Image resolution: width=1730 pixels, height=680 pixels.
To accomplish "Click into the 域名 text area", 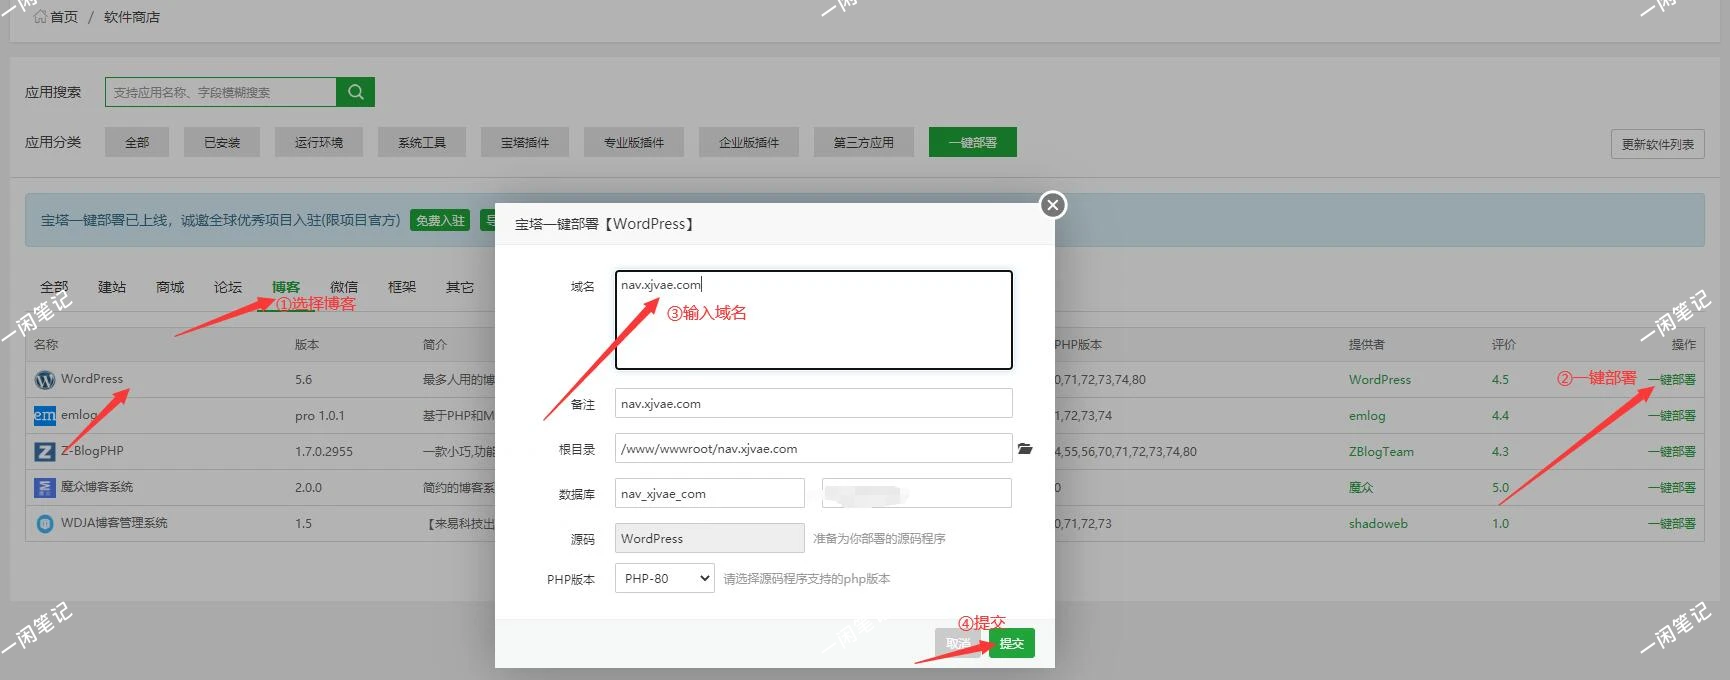I will click(x=813, y=320).
